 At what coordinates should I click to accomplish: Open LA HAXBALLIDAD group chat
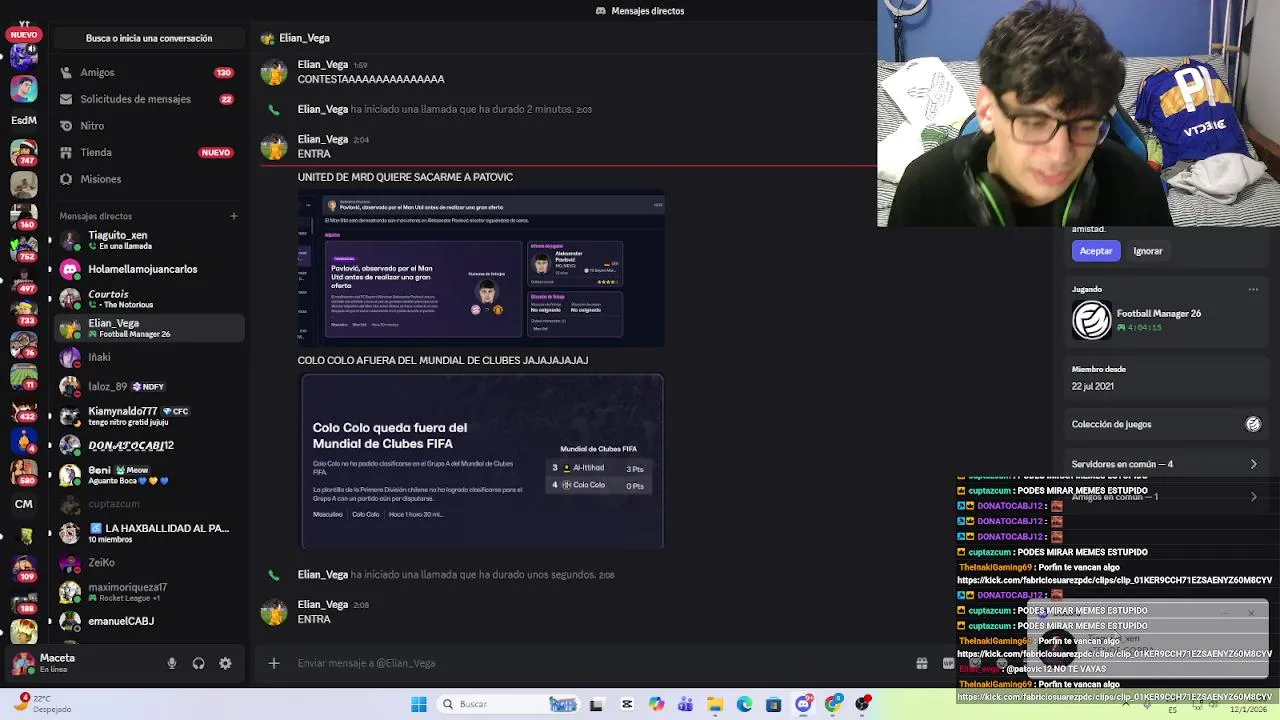tap(148, 533)
